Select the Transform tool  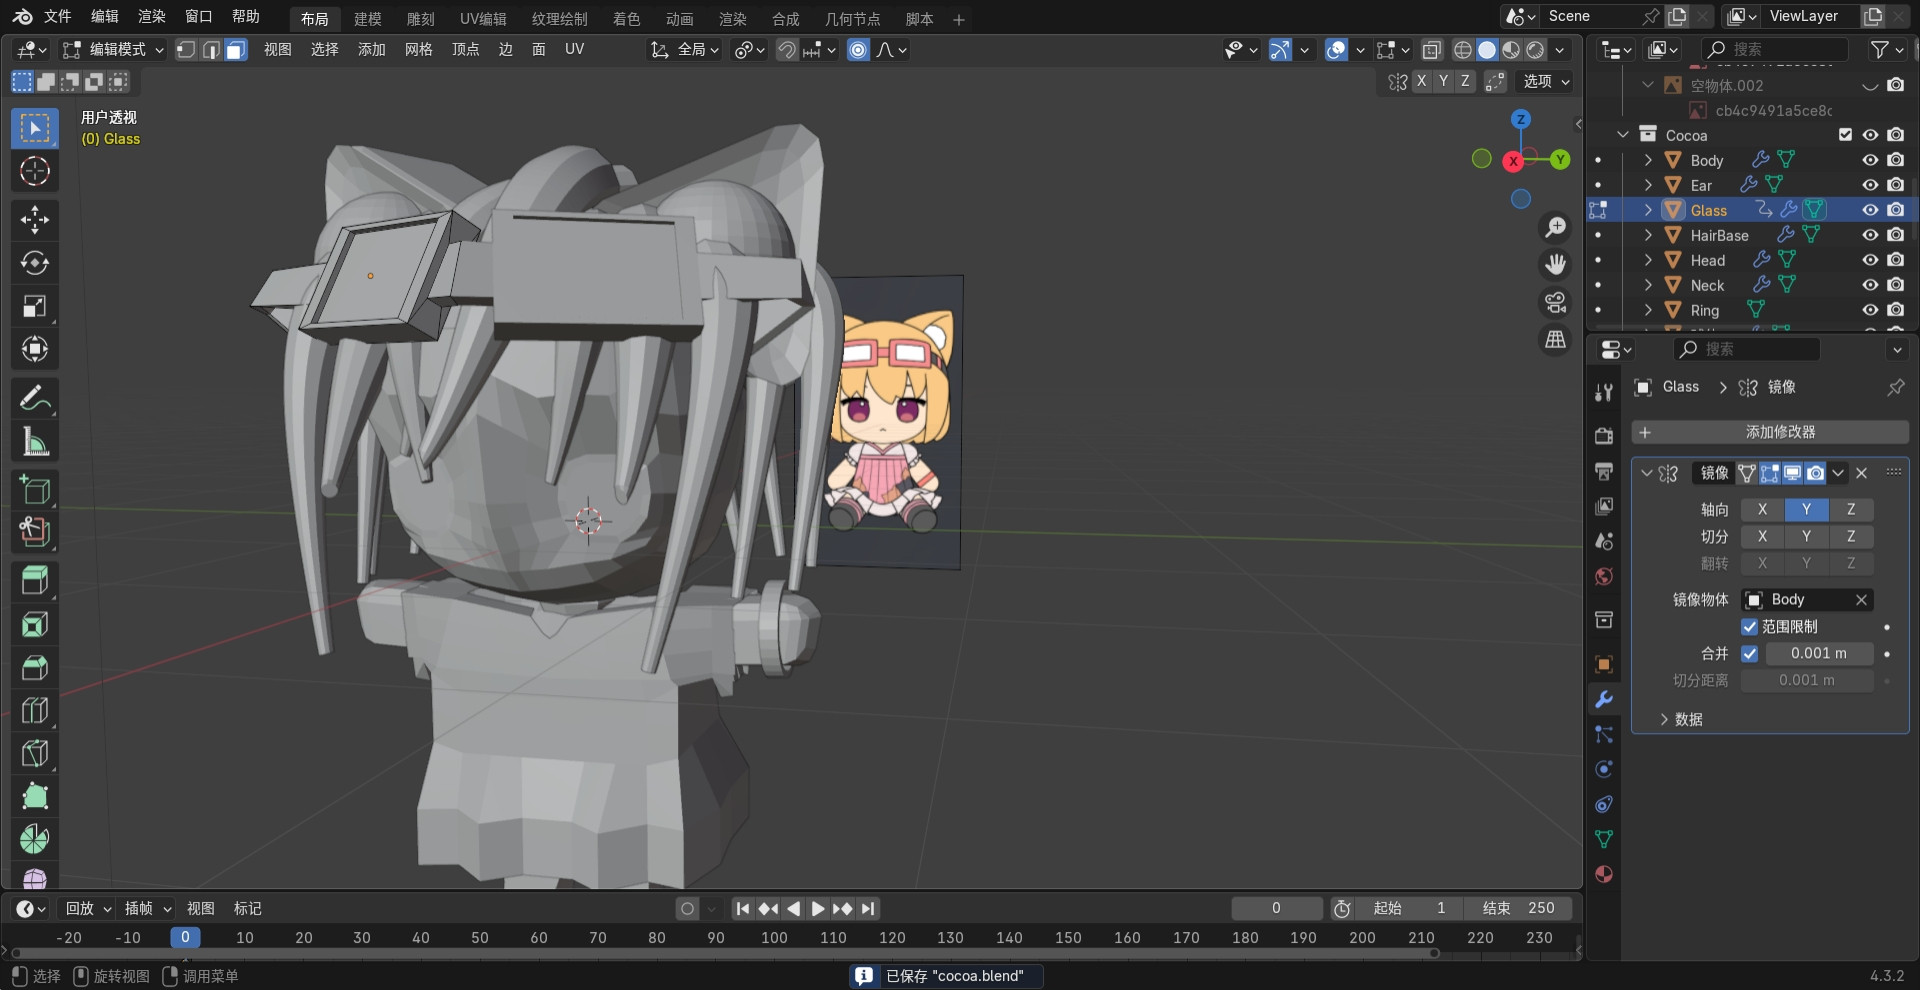[35, 349]
